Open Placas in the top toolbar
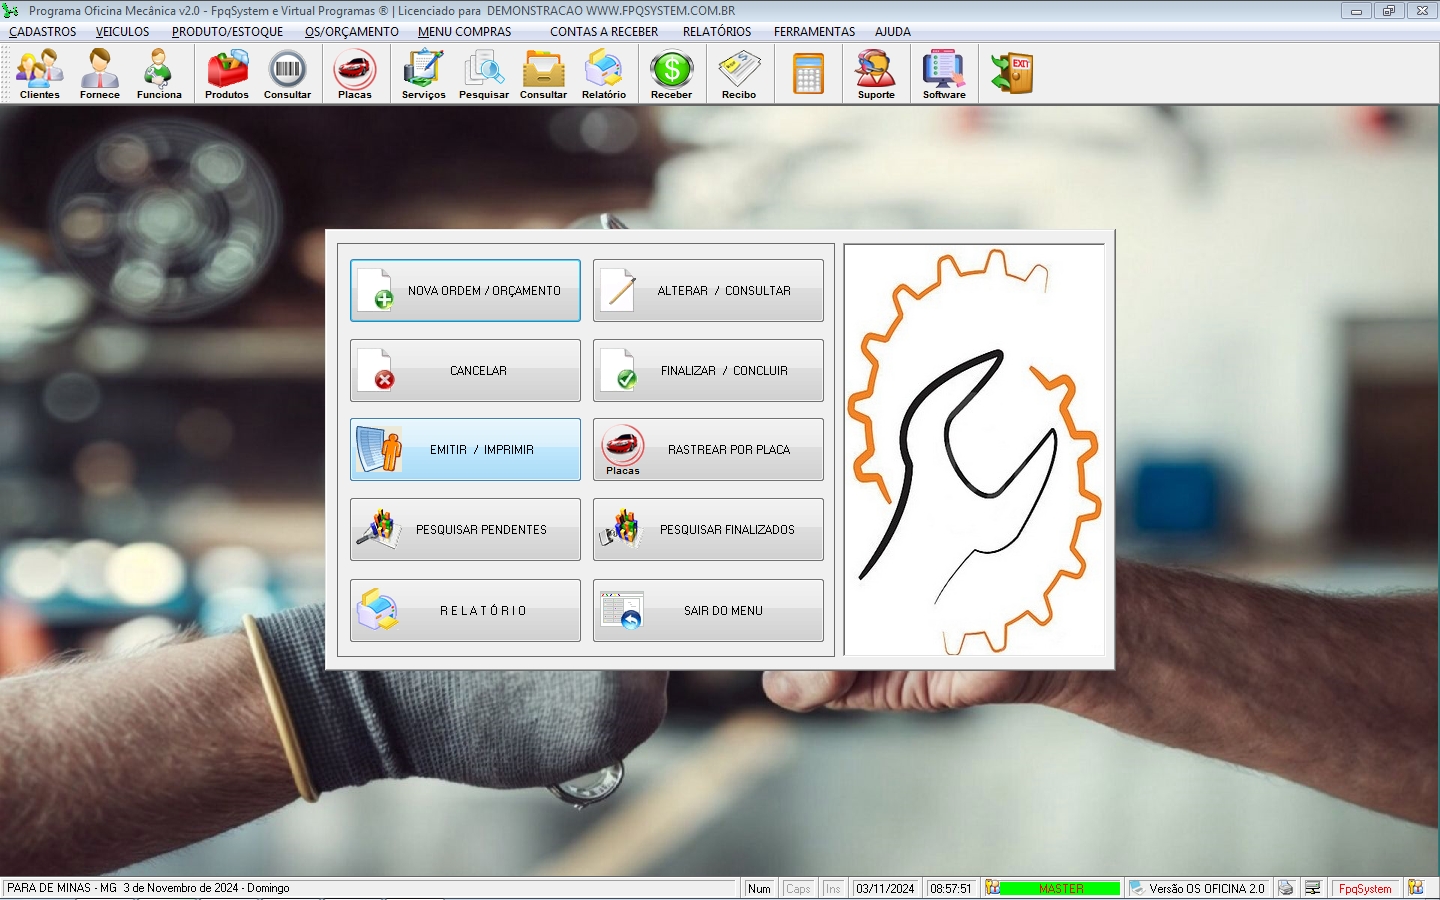 coord(355,74)
